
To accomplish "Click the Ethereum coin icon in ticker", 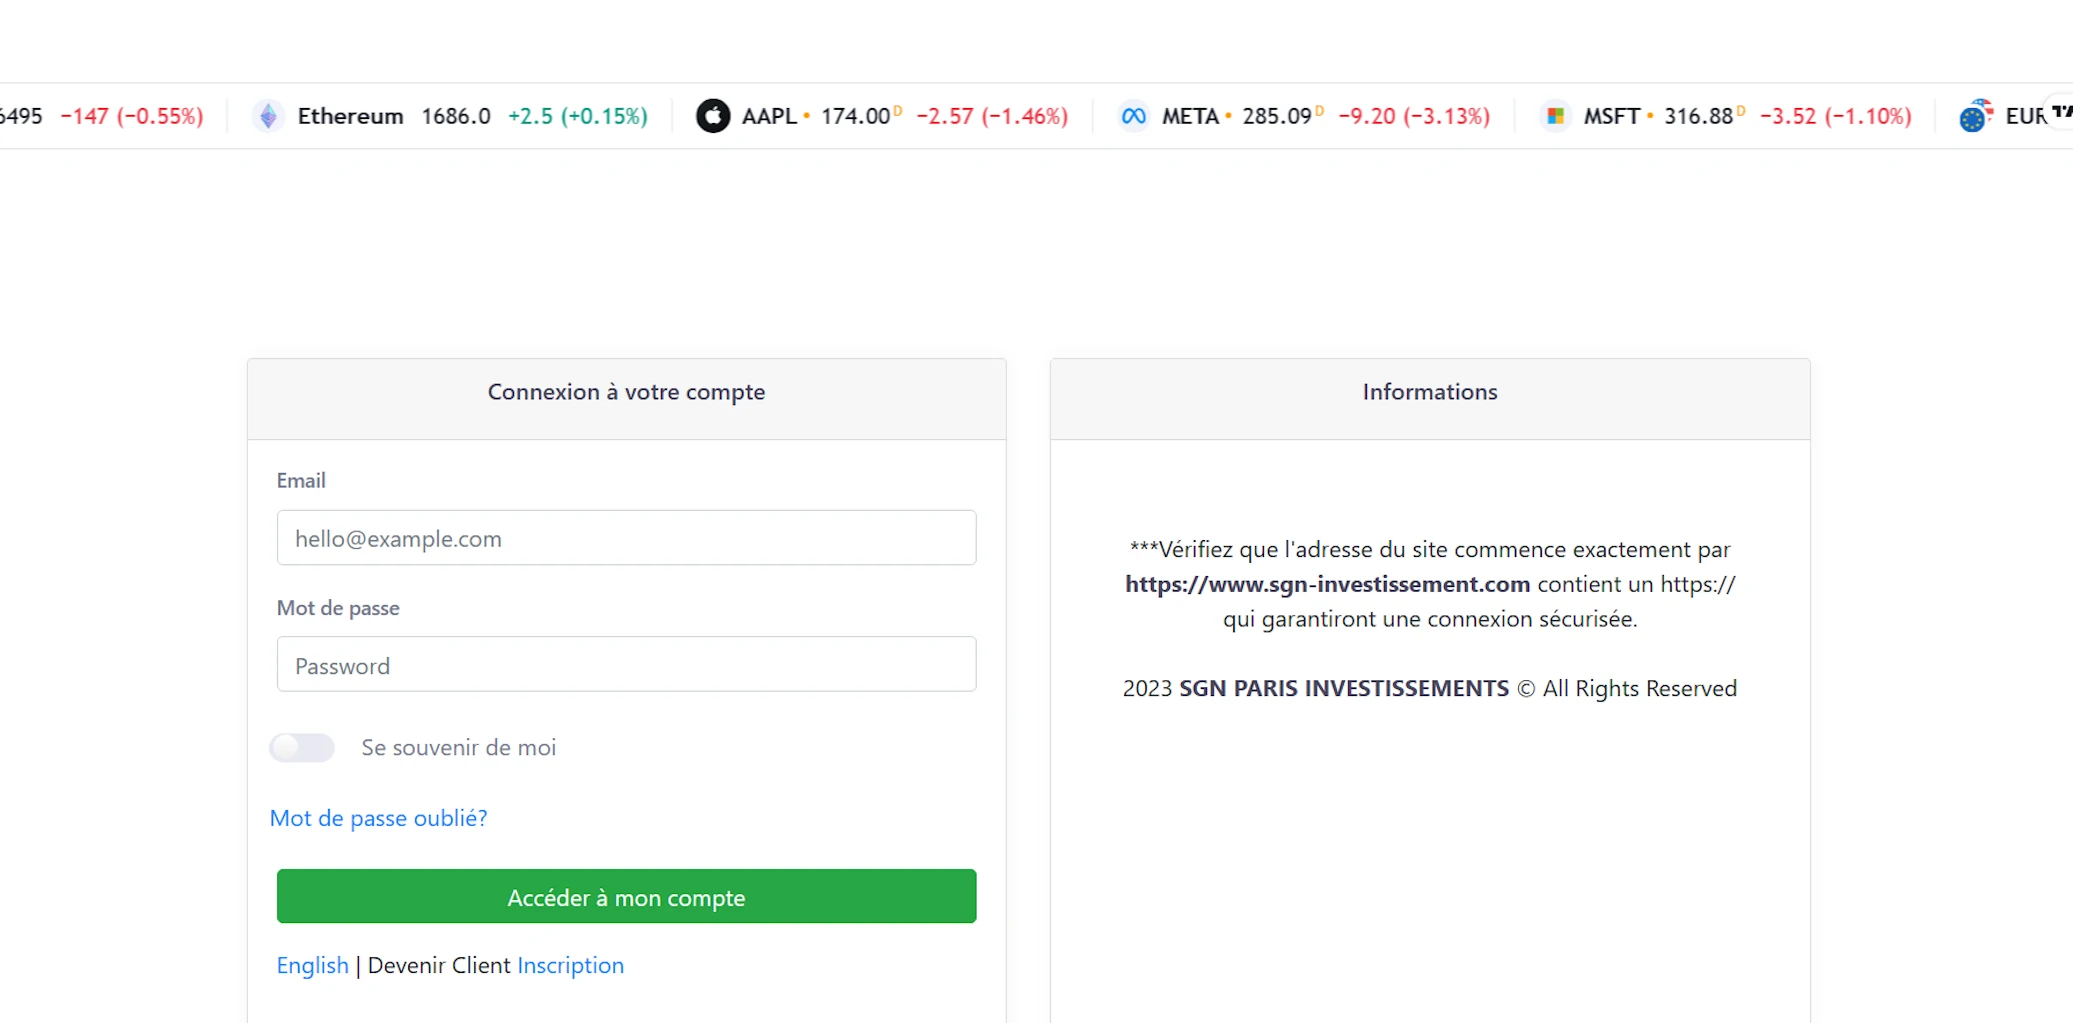I will point(268,116).
